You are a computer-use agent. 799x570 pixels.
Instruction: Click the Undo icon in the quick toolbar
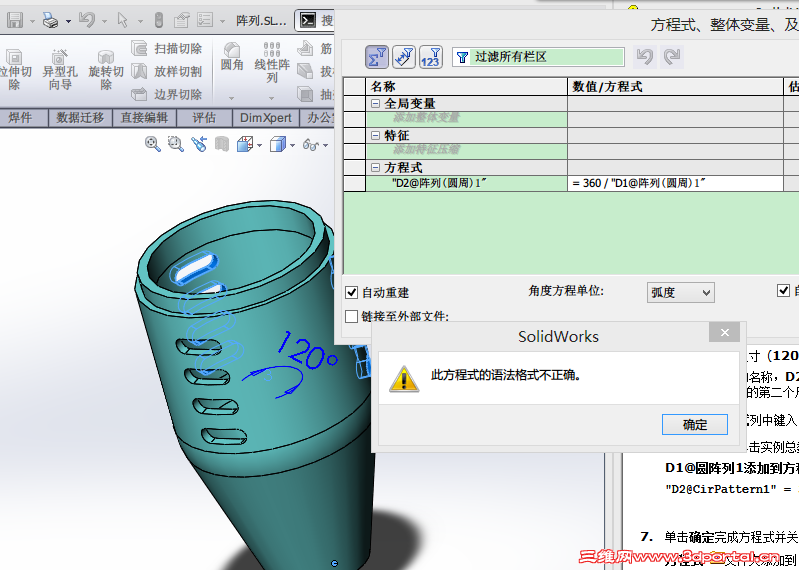pyautogui.click(x=87, y=20)
